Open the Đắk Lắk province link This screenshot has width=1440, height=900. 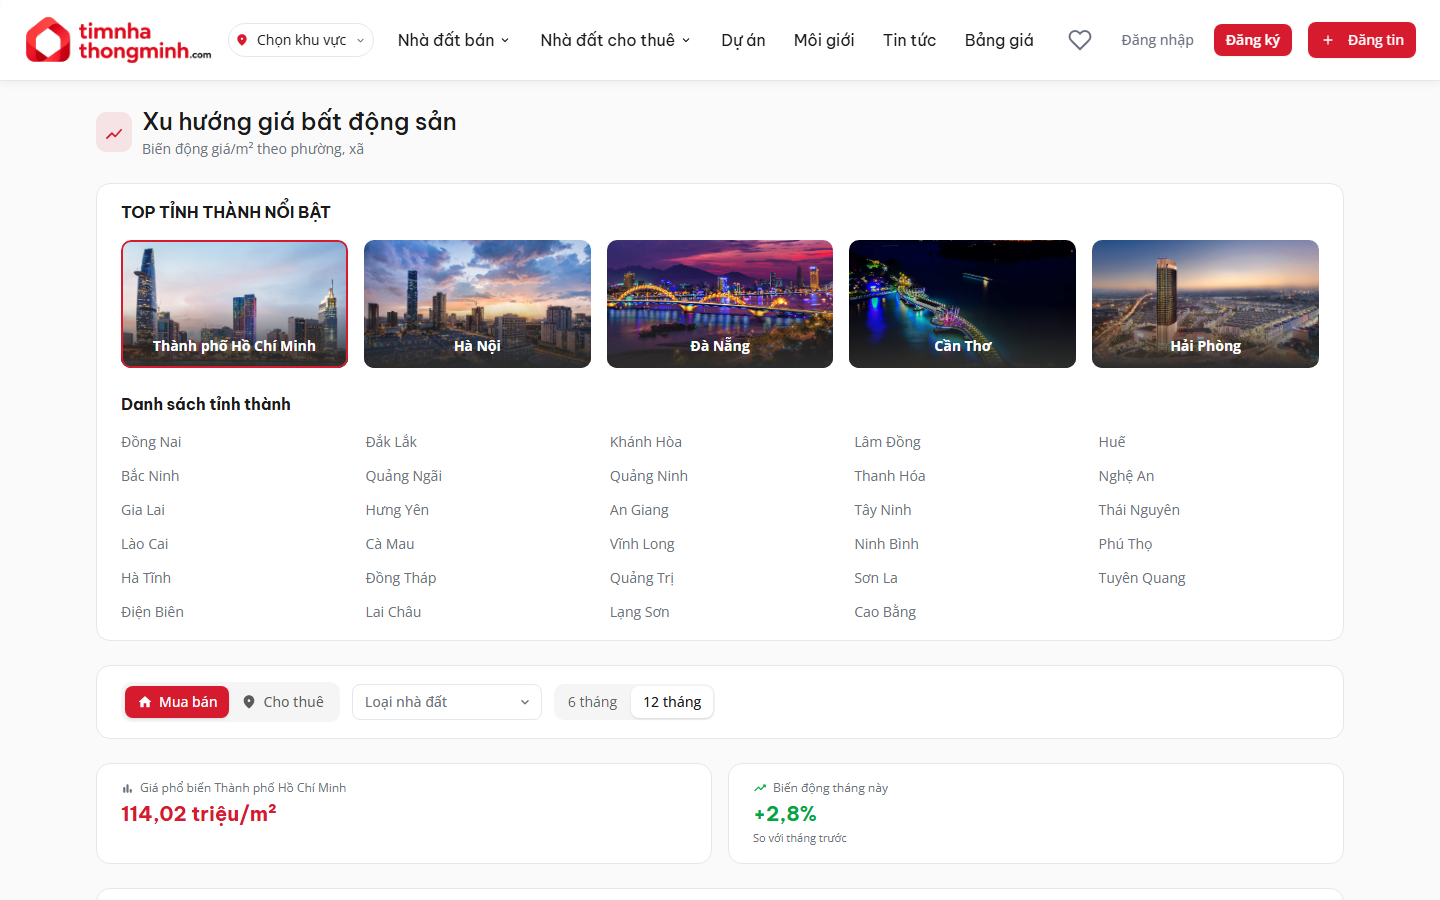coord(391,442)
